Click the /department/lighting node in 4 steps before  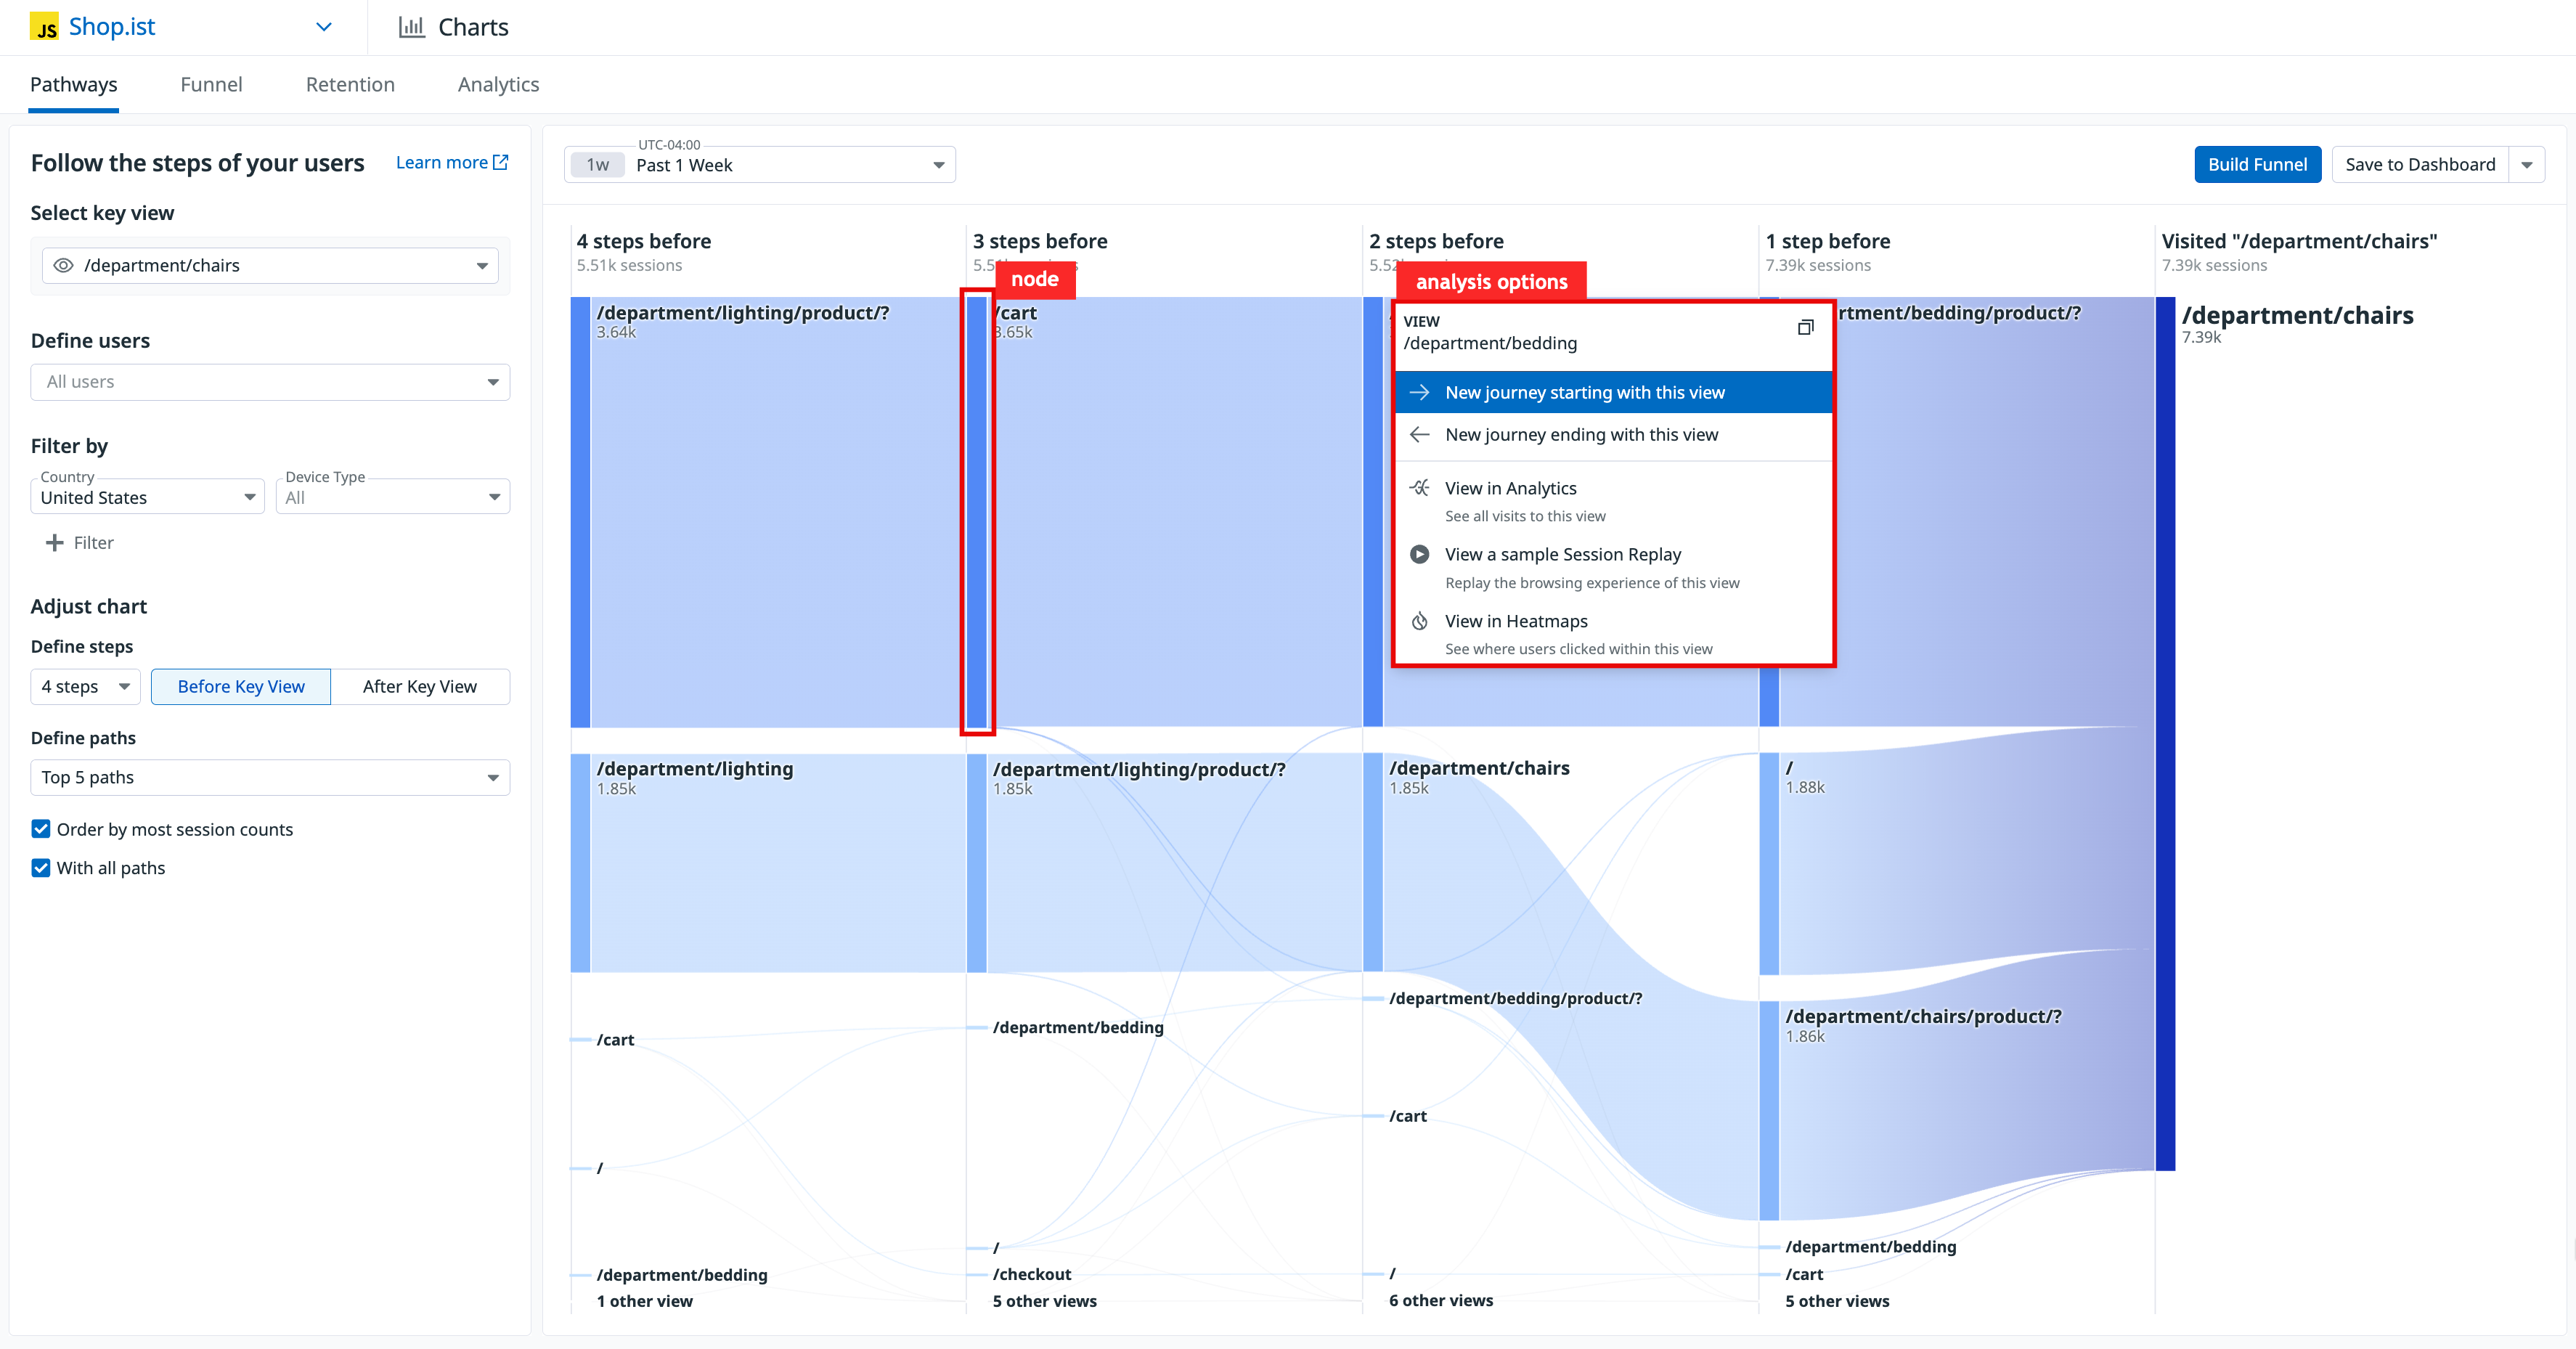pos(580,862)
